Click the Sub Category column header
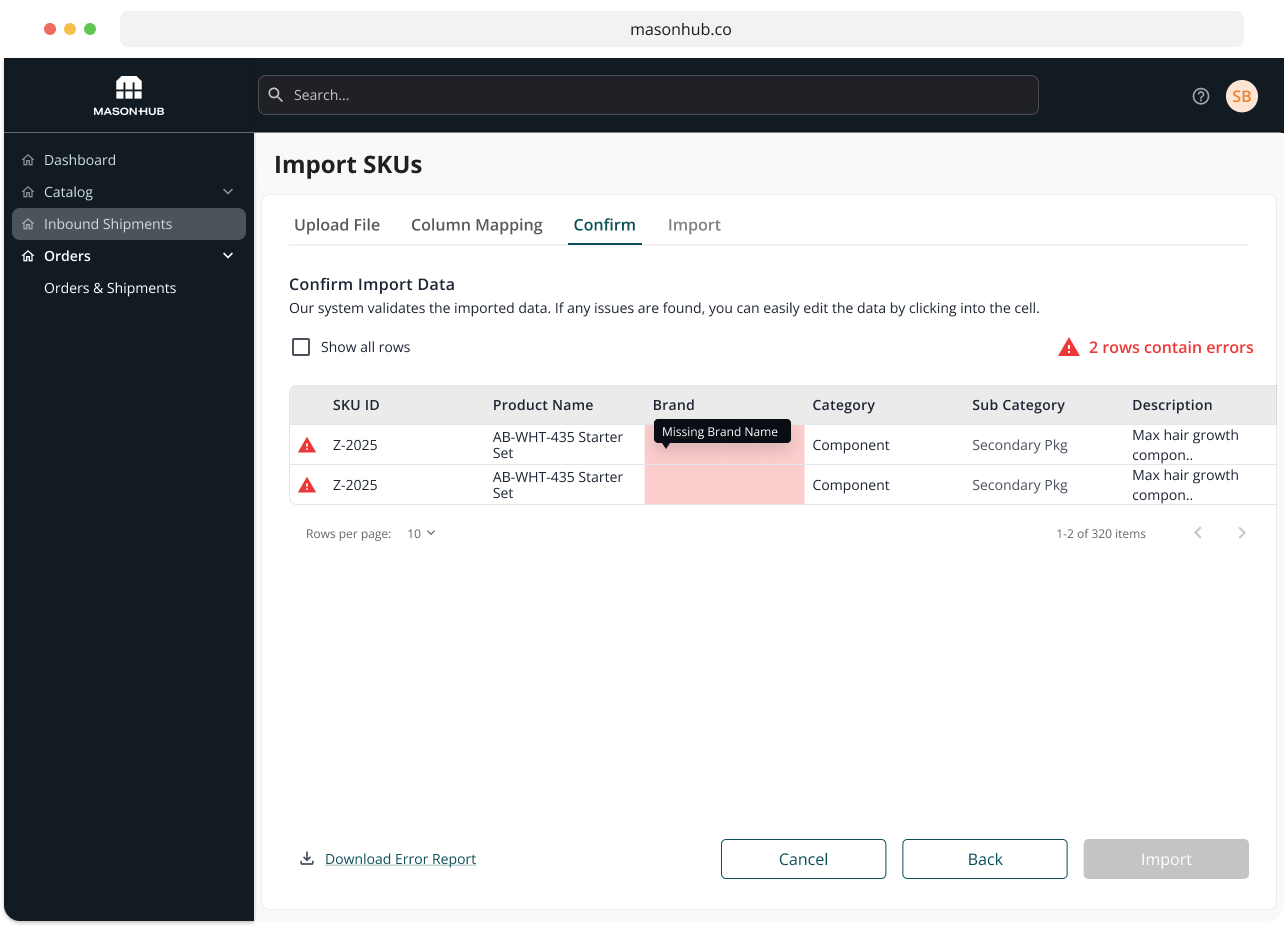Viewport: 1284px width, 927px height. click(x=1018, y=405)
